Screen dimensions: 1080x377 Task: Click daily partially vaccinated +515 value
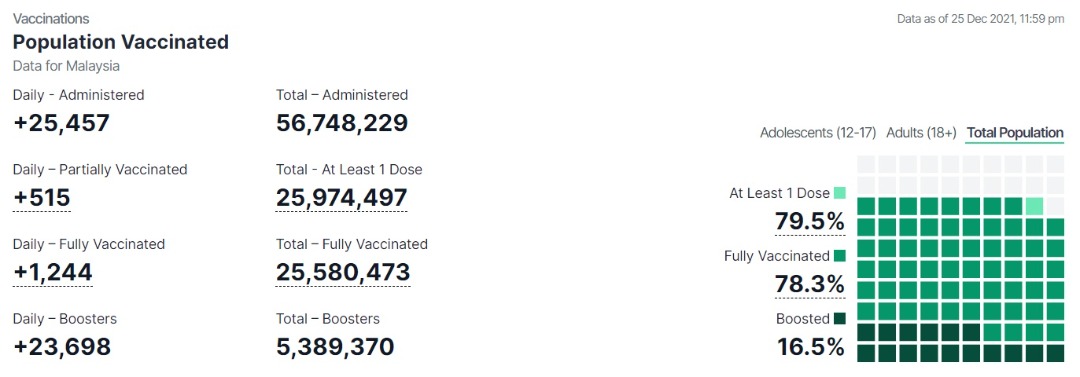(x=41, y=198)
